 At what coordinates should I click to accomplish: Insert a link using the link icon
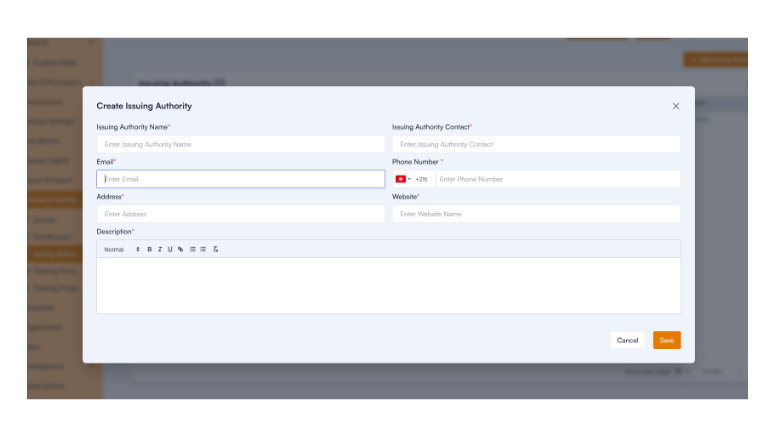[x=180, y=249]
